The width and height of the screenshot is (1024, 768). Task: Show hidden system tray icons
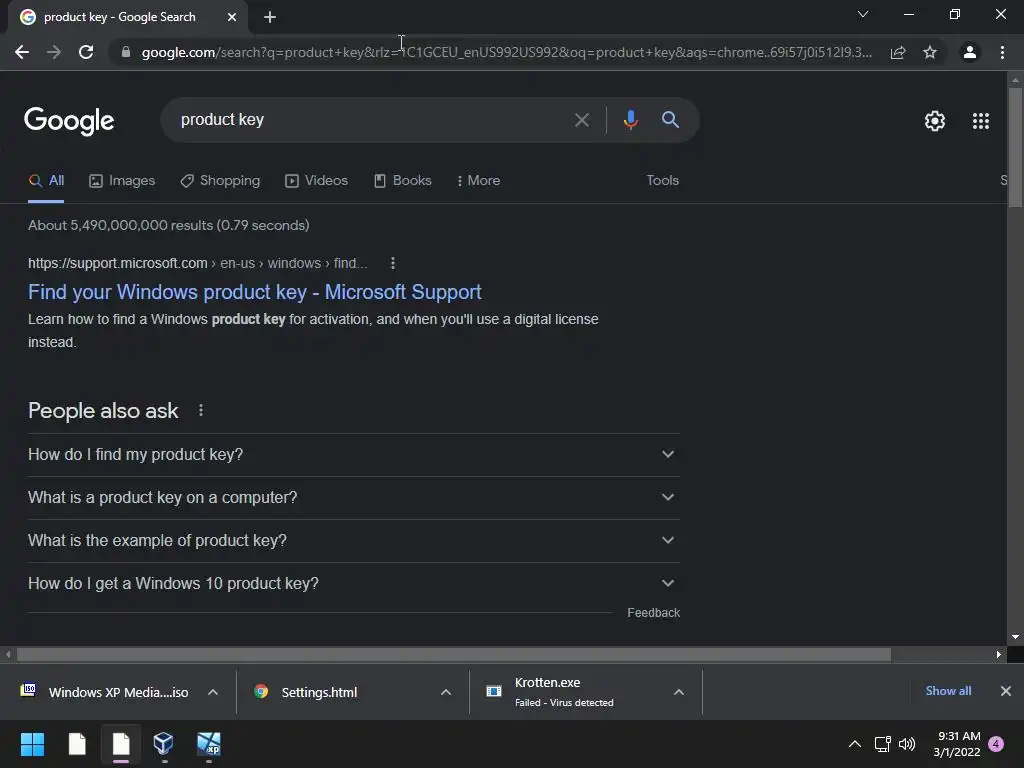[x=855, y=744]
